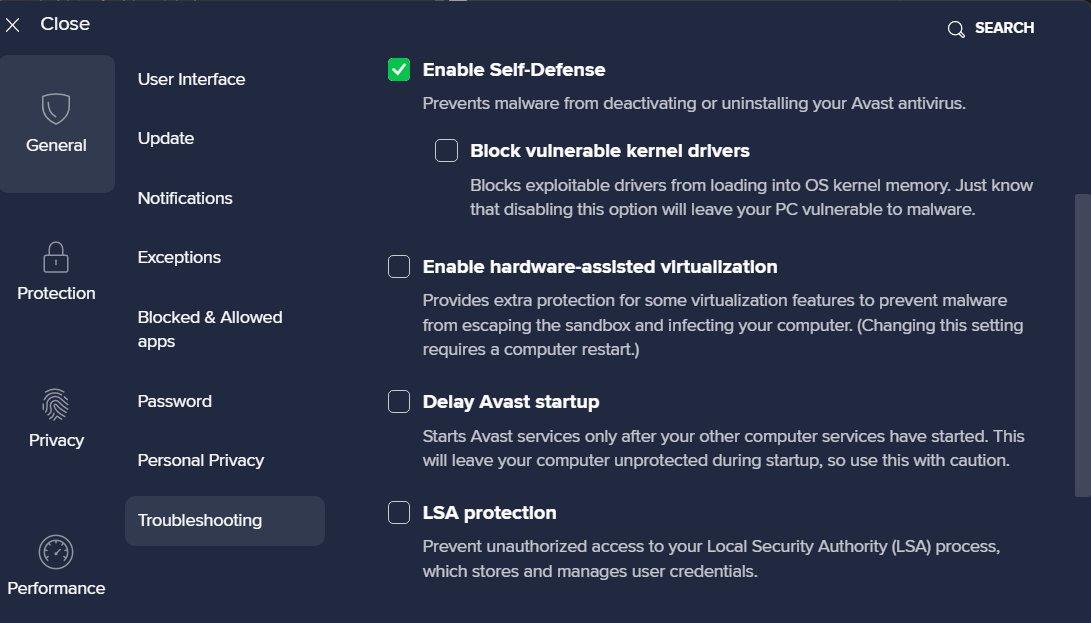This screenshot has height=623, width=1091.
Task: Click the search magnifier icon
Action: click(956, 29)
